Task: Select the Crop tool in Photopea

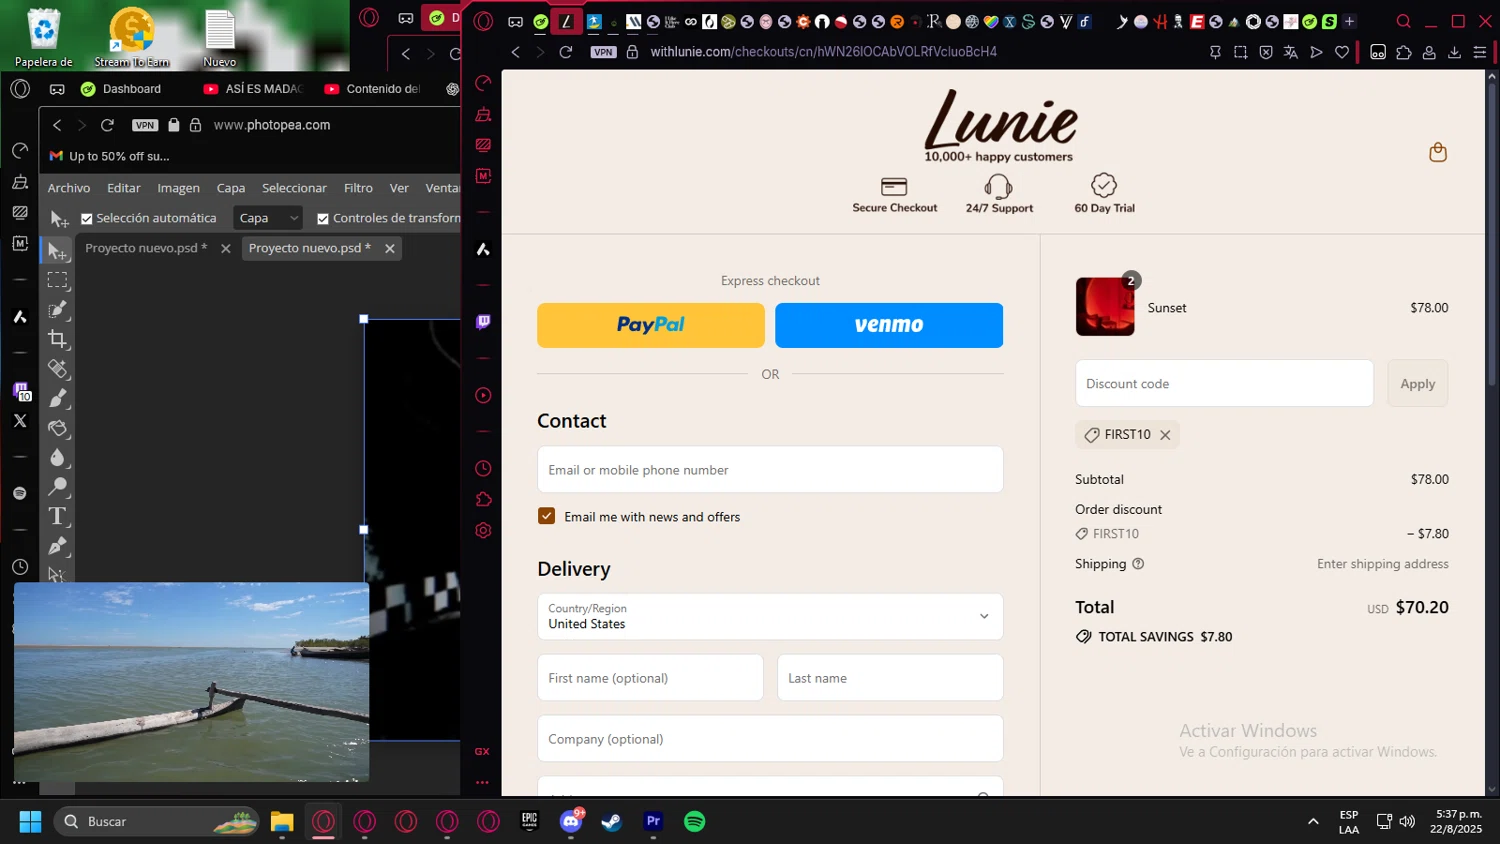Action: (x=58, y=339)
